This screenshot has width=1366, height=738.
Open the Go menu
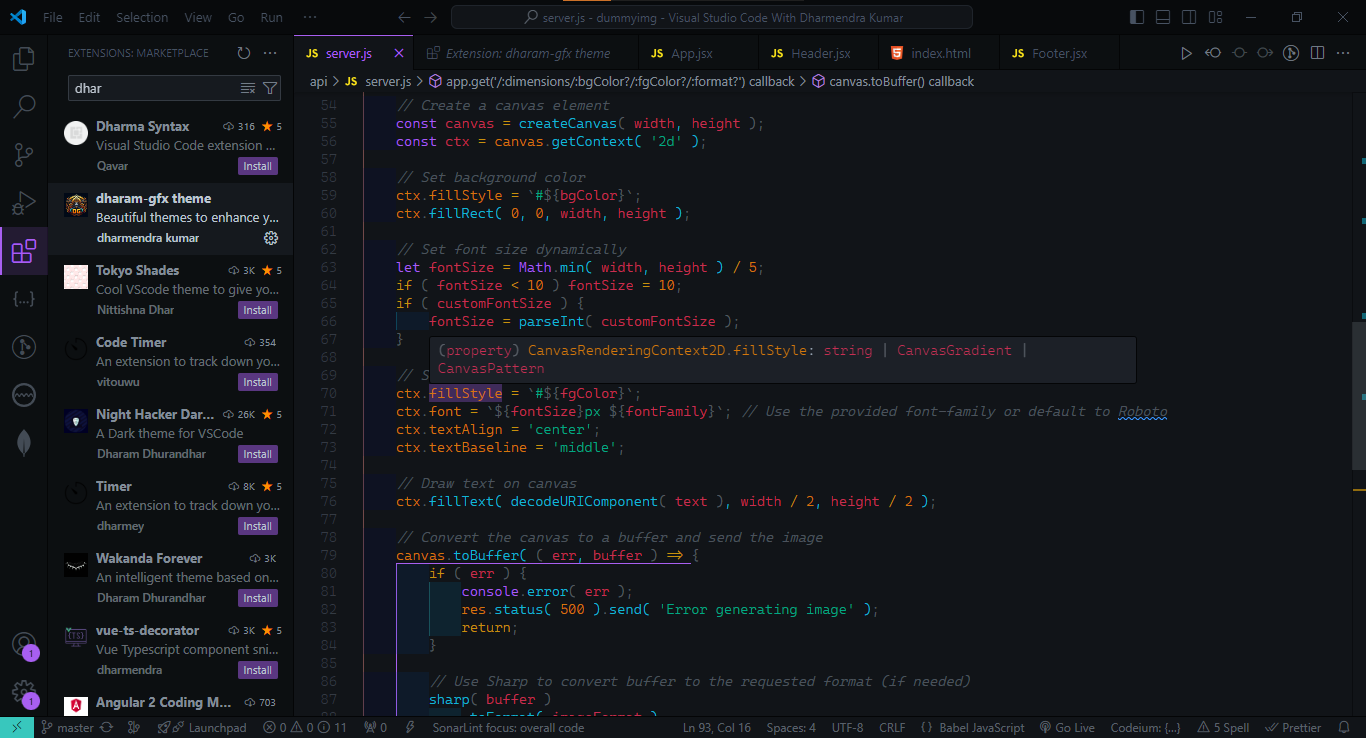point(236,17)
